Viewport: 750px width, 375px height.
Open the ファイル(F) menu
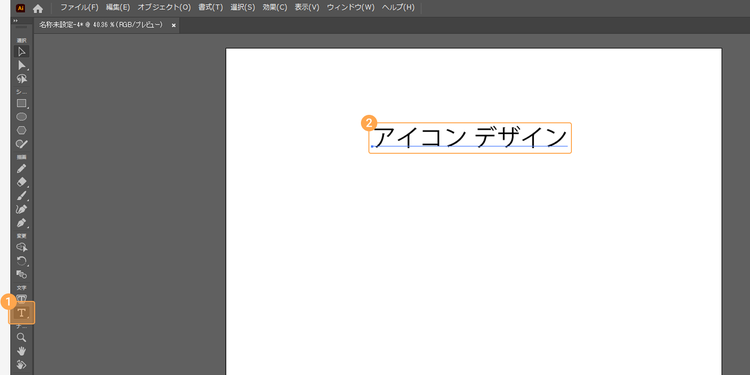point(79,8)
